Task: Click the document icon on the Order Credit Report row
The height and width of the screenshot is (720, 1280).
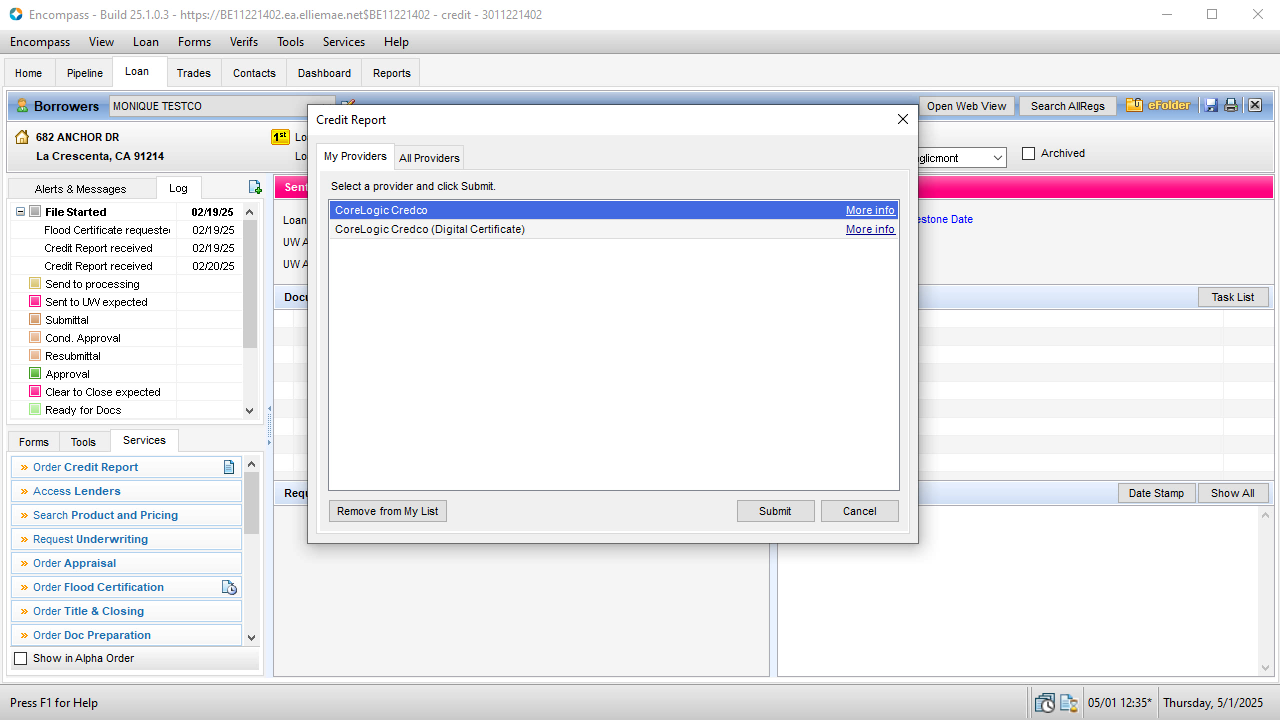Action: point(229,467)
